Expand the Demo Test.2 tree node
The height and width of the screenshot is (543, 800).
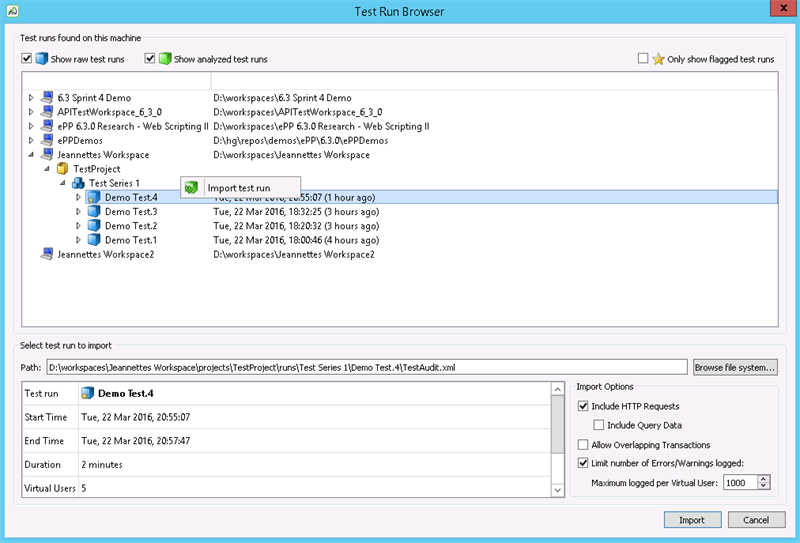pyautogui.click(x=79, y=227)
